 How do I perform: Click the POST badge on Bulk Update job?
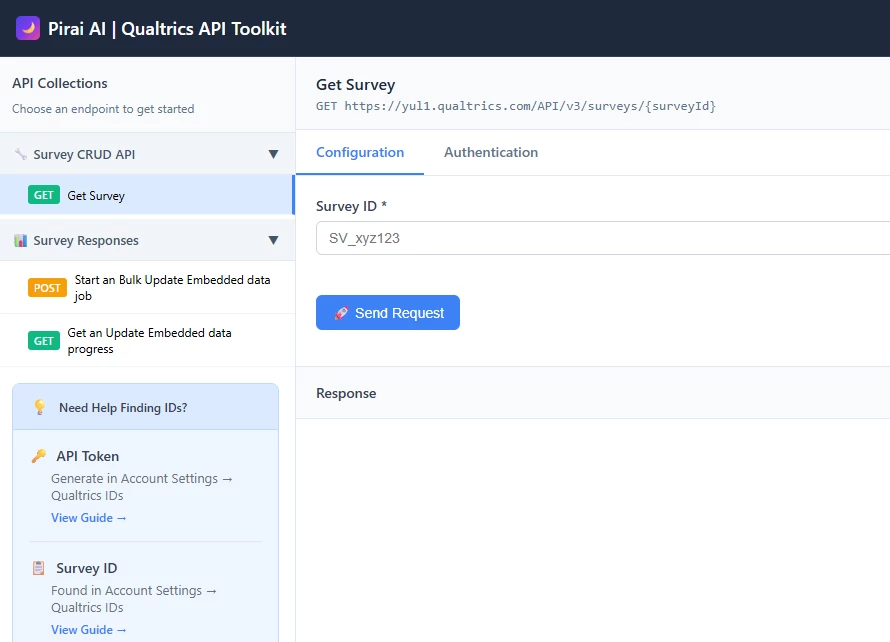click(47, 288)
